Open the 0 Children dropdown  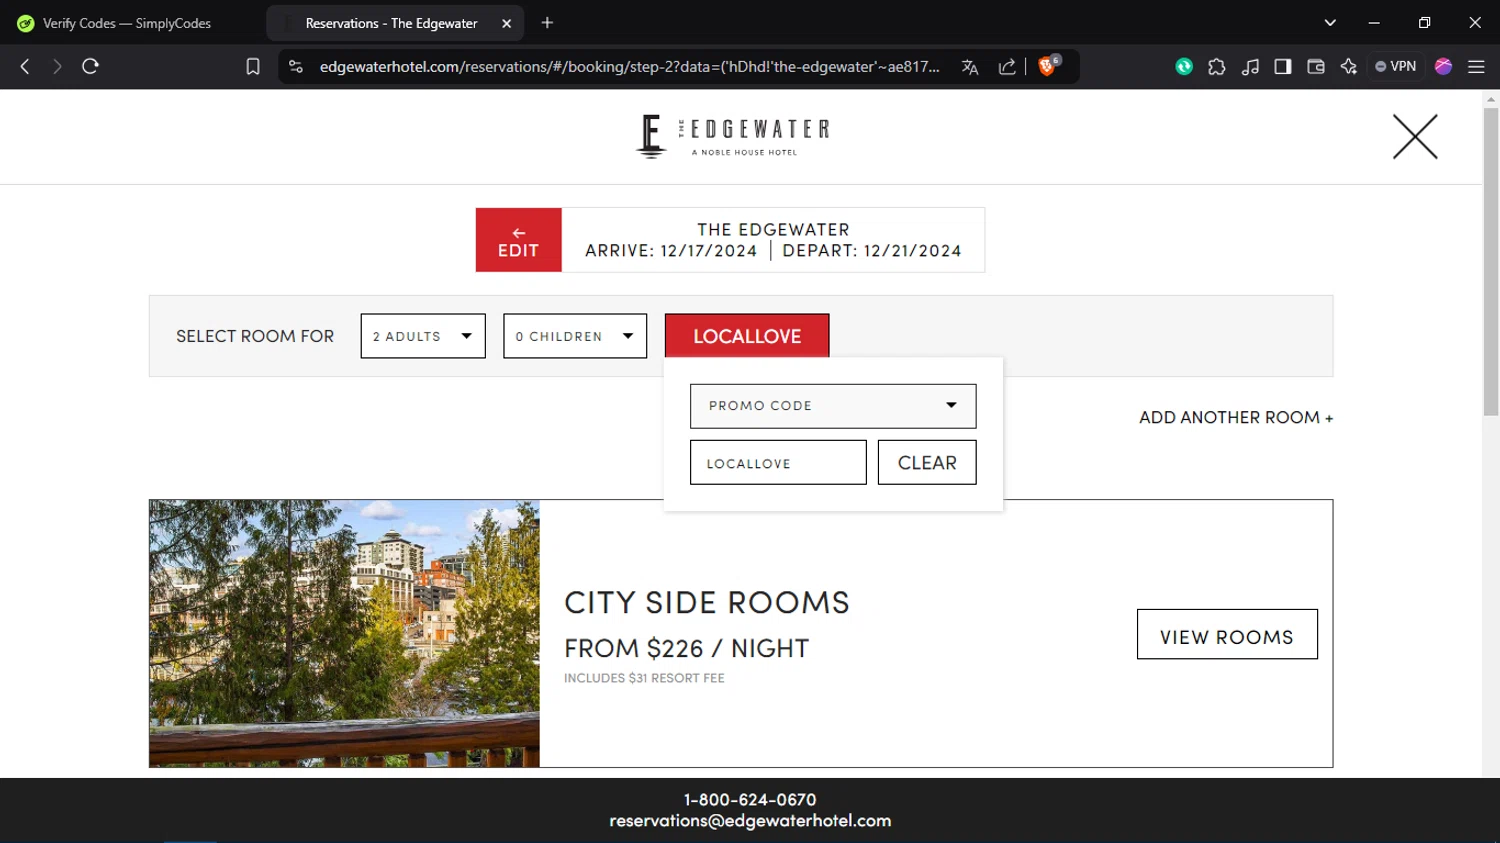pos(575,336)
